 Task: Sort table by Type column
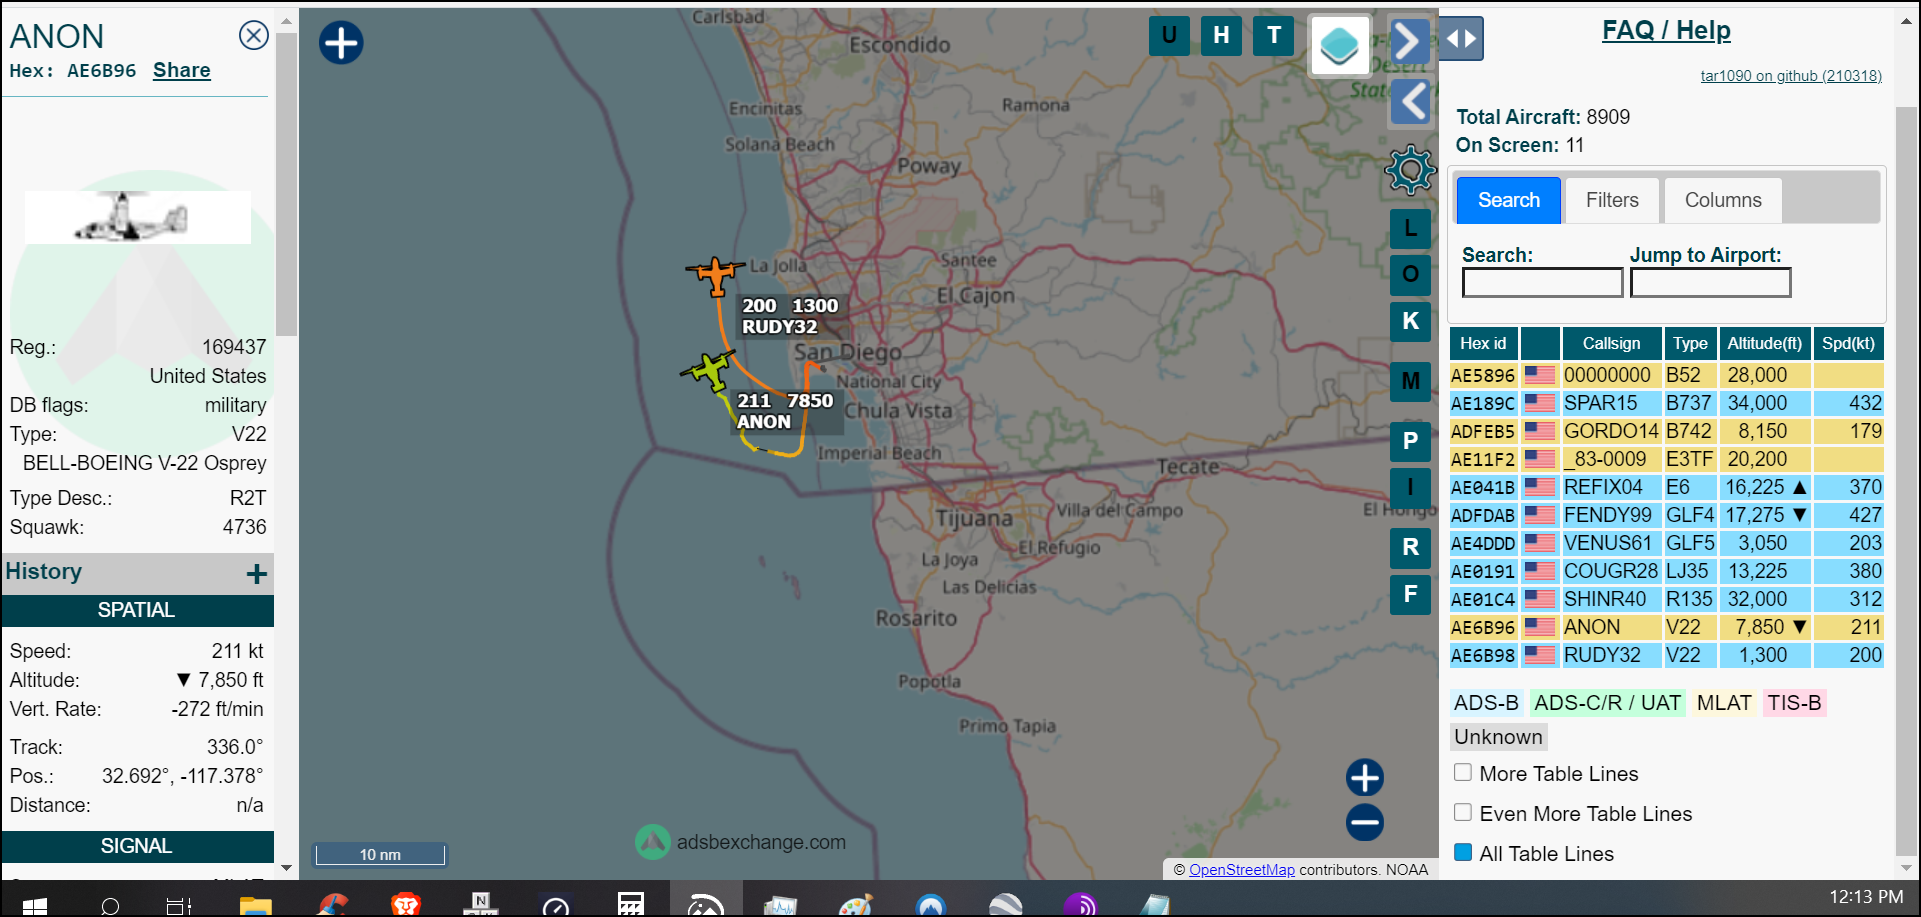tap(1690, 343)
